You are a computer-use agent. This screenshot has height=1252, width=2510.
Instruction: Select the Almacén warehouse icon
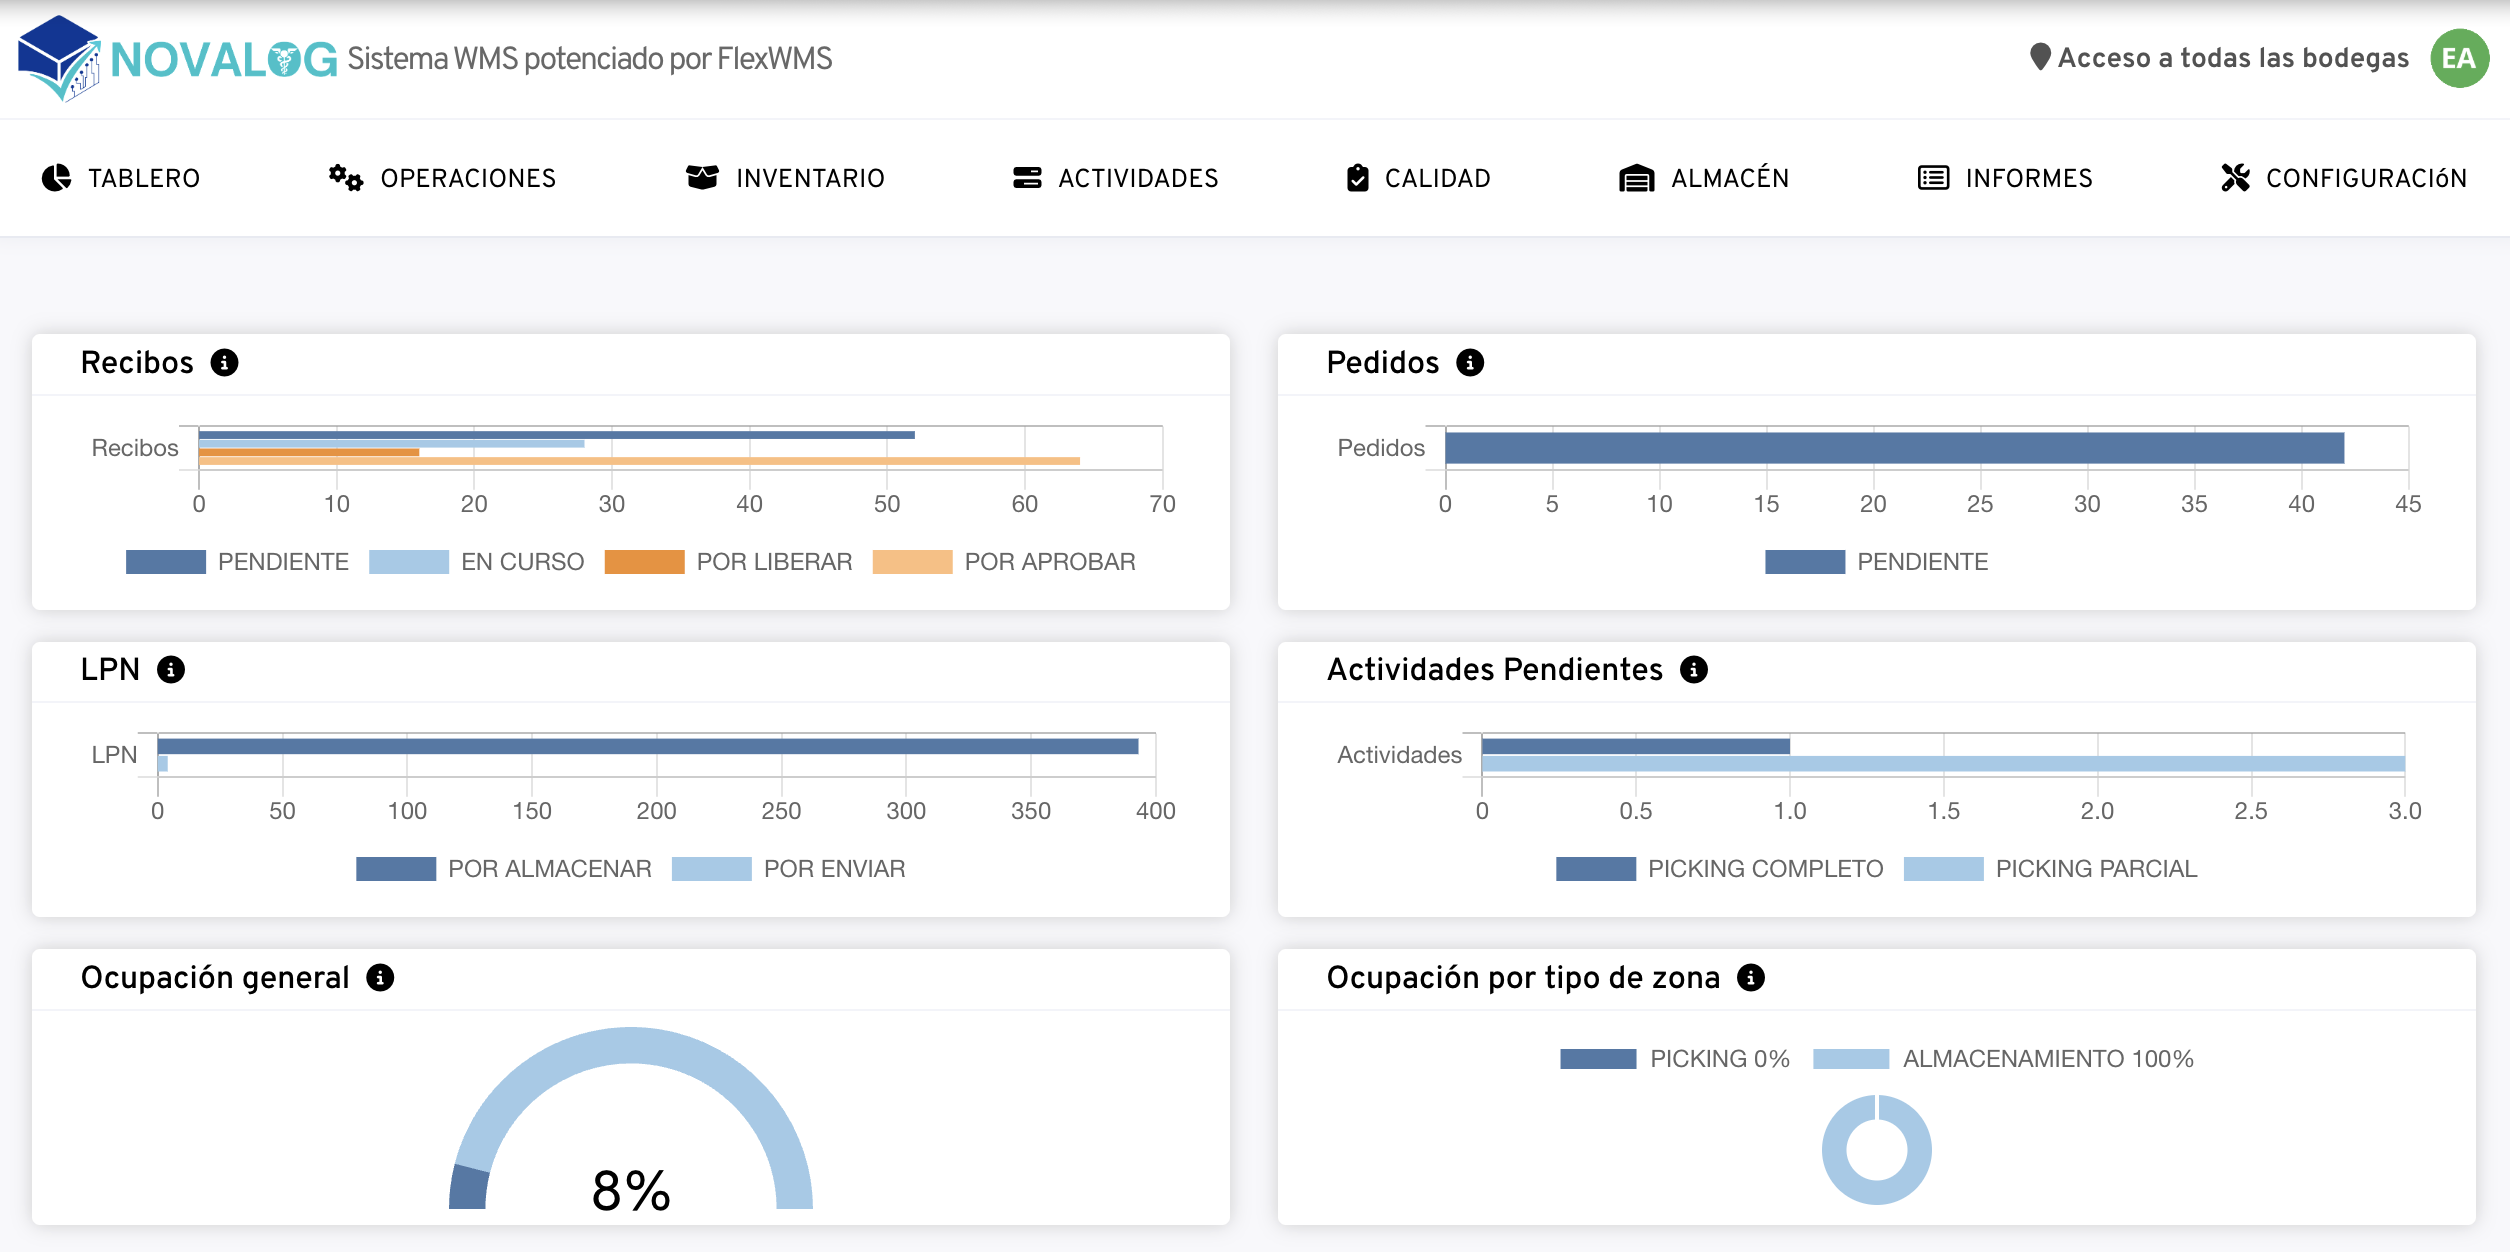1634,177
